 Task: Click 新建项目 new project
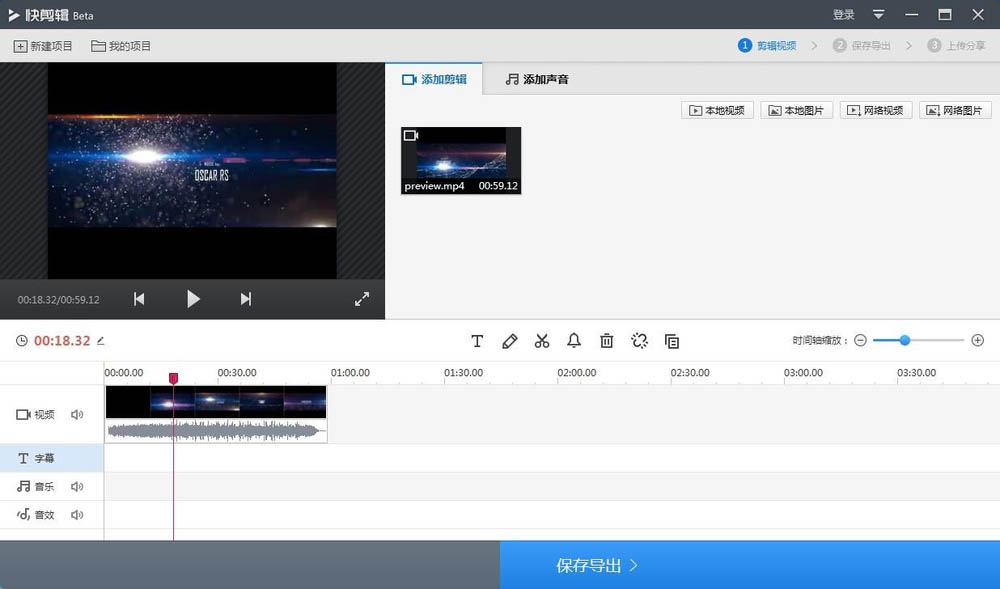[43, 46]
